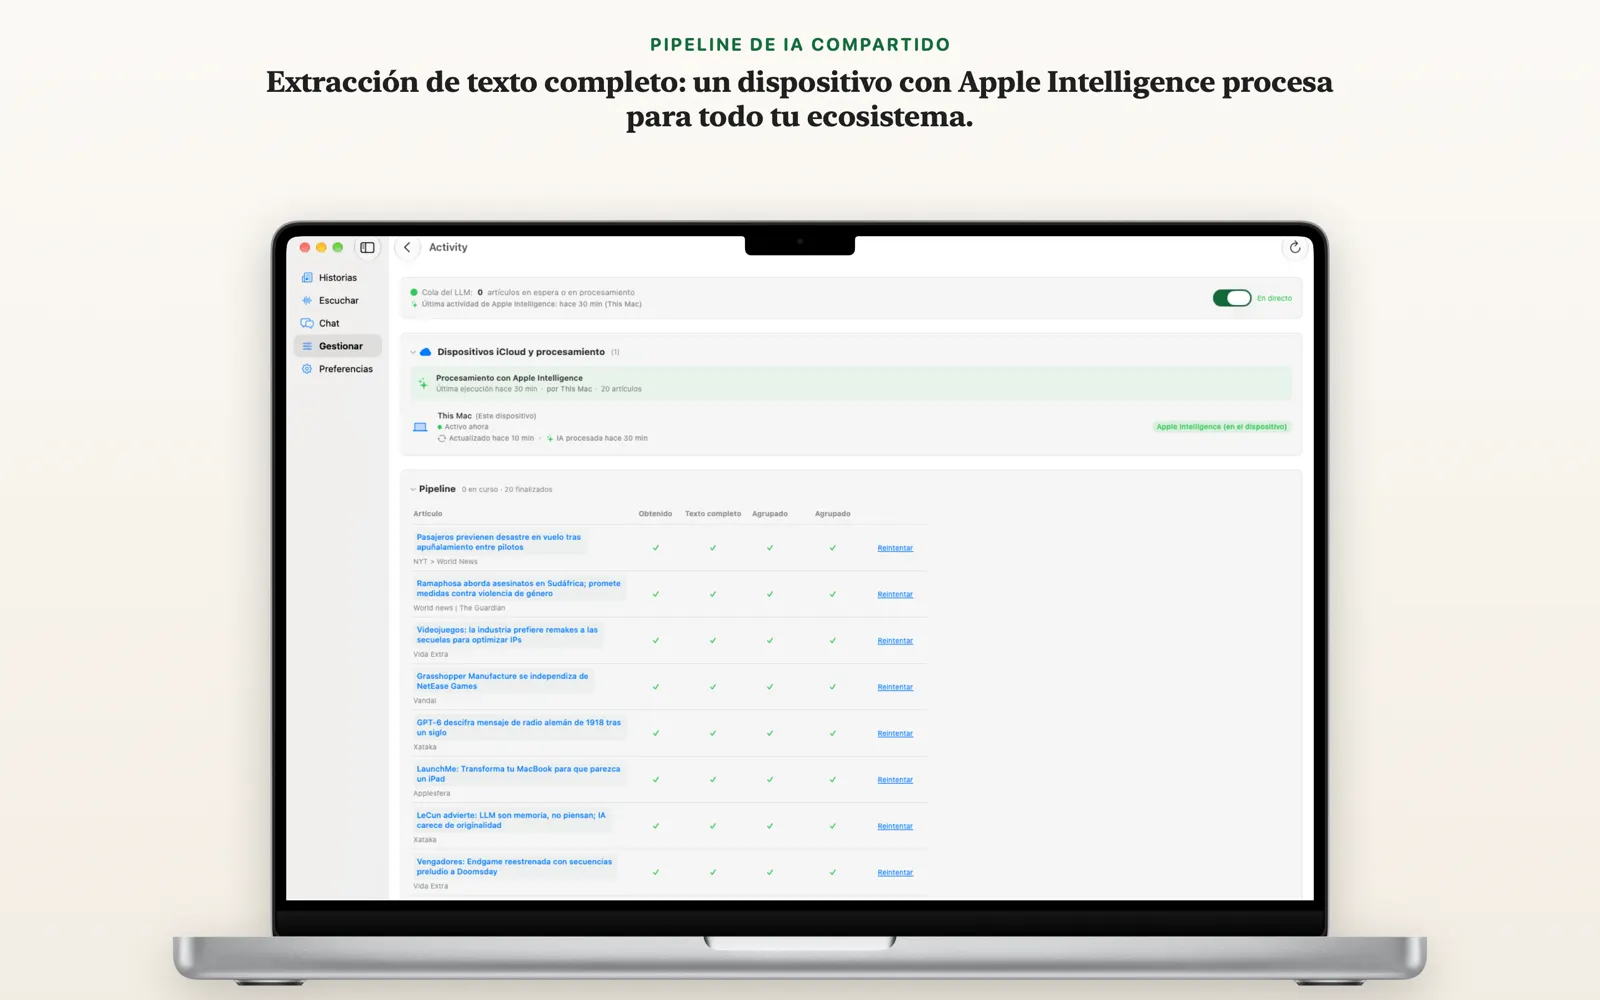The height and width of the screenshot is (1000, 1600).
Task: Click the Apple Intelligence sparkle icon
Action: click(423, 383)
